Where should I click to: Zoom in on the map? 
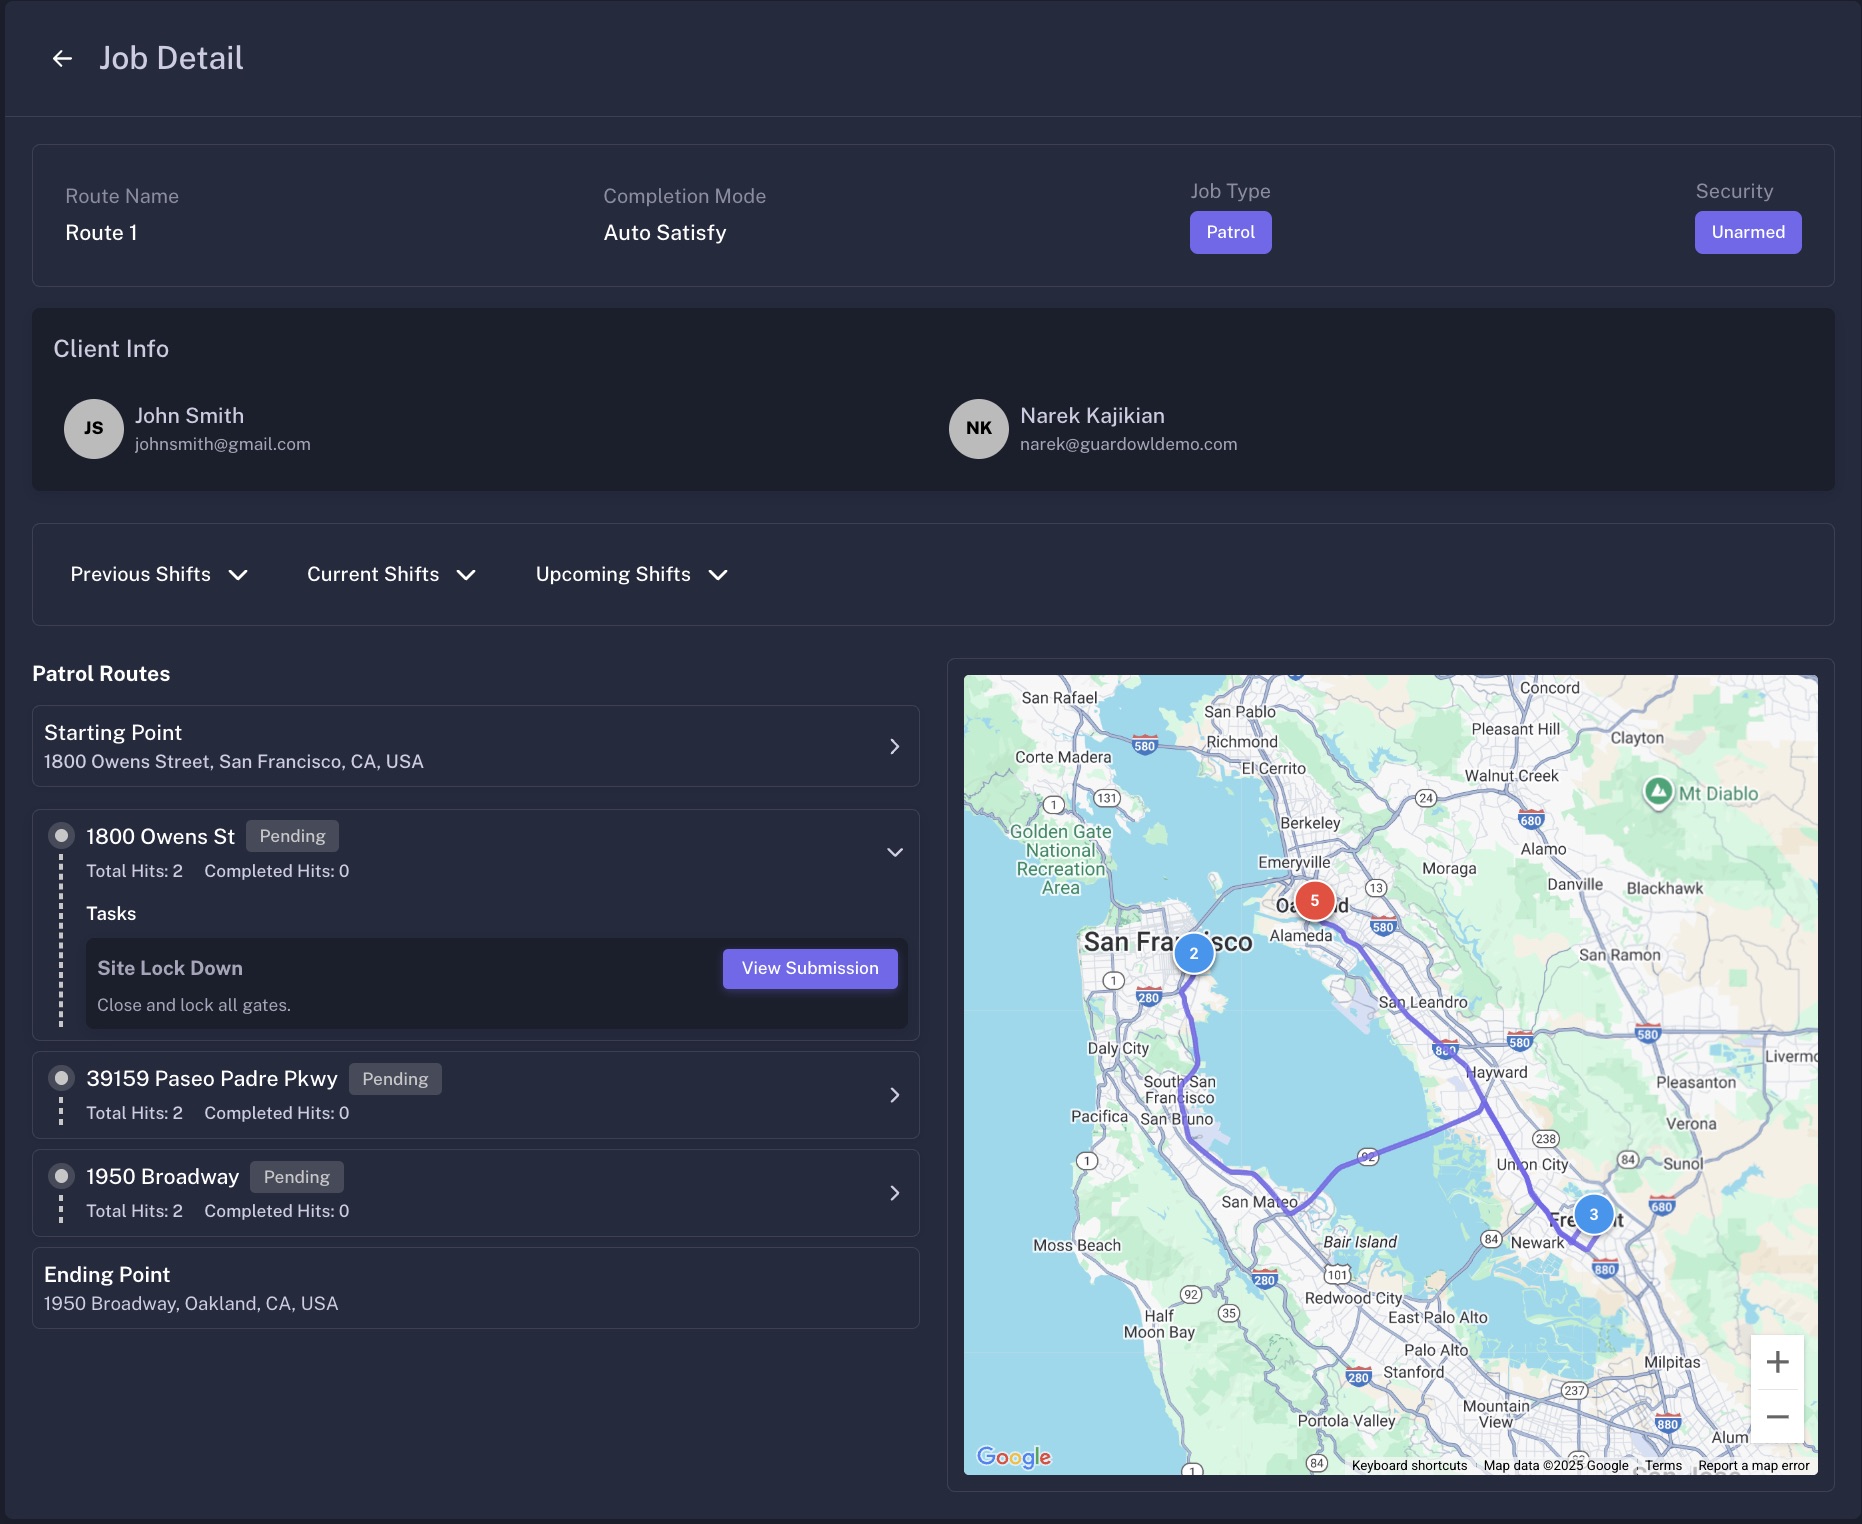1777,1362
